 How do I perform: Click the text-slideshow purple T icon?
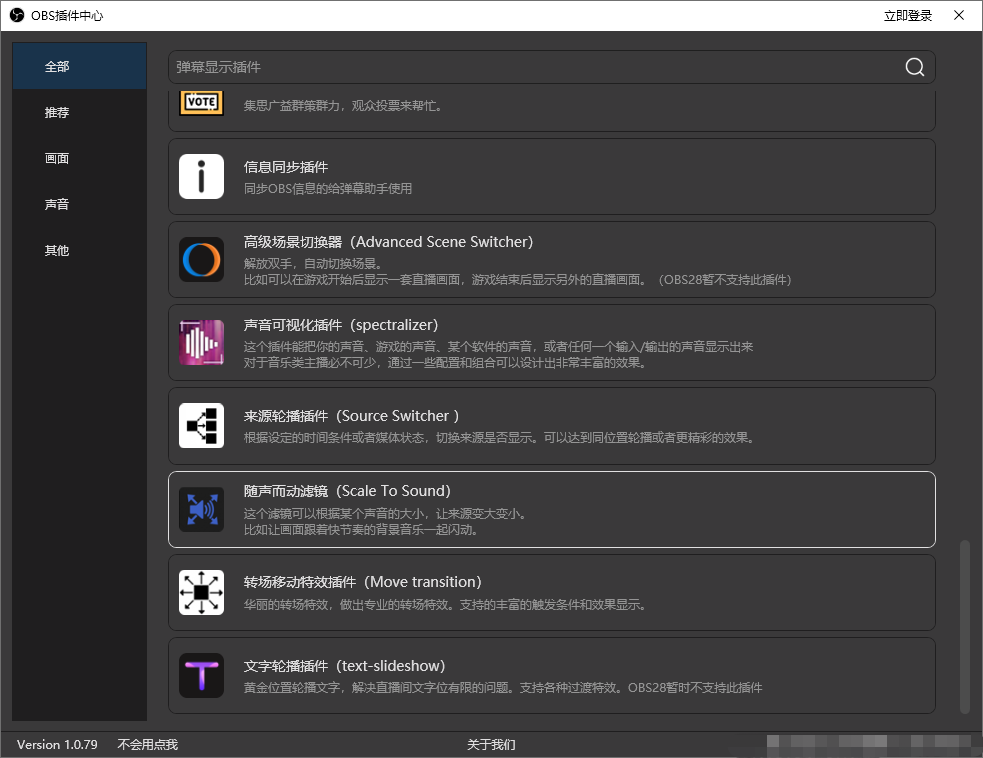pyautogui.click(x=201, y=675)
